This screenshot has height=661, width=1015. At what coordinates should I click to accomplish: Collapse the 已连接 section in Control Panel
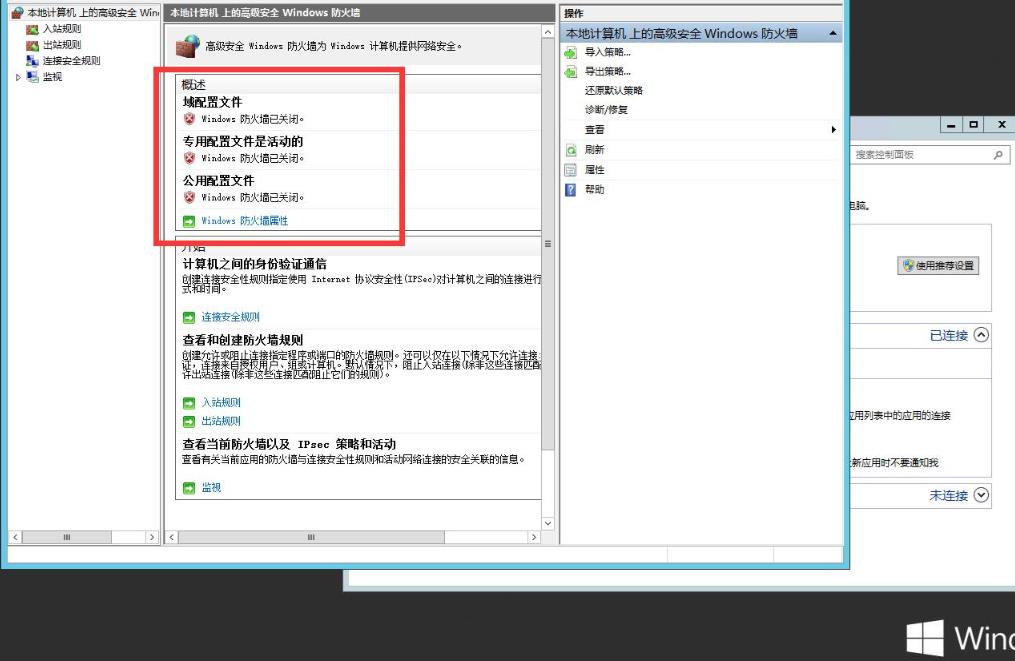coord(981,335)
